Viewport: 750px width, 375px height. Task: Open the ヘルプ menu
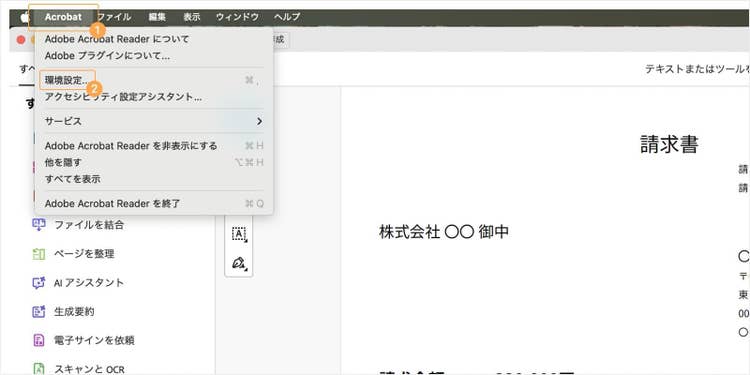[x=287, y=17]
